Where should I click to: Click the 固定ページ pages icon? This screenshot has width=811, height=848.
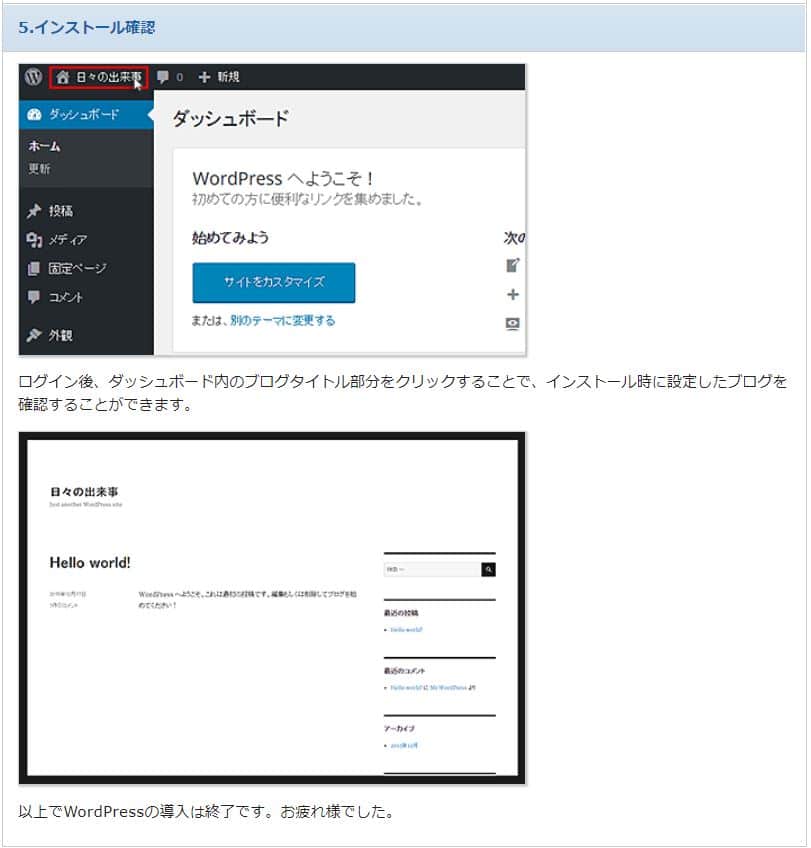(35, 268)
